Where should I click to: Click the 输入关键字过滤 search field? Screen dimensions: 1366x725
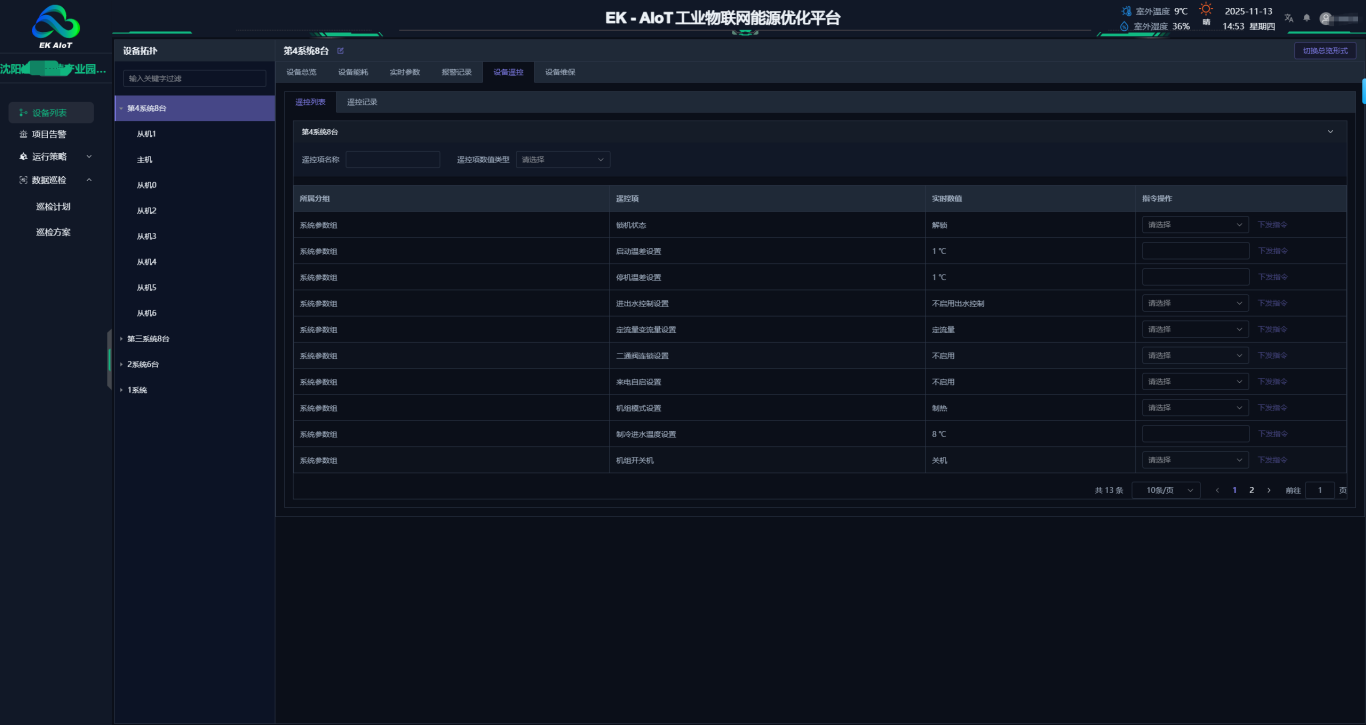pos(195,78)
